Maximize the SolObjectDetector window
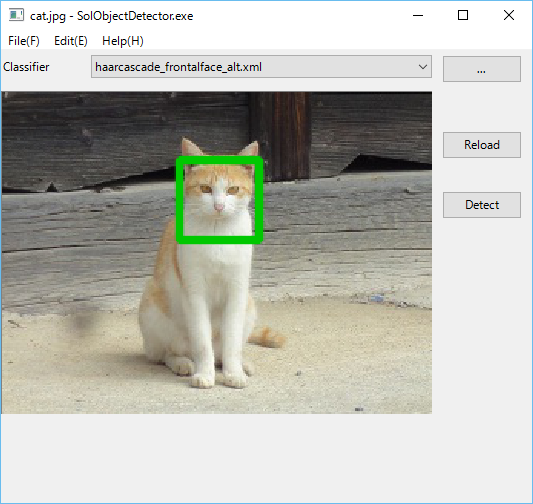533x504 pixels. (x=463, y=15)
